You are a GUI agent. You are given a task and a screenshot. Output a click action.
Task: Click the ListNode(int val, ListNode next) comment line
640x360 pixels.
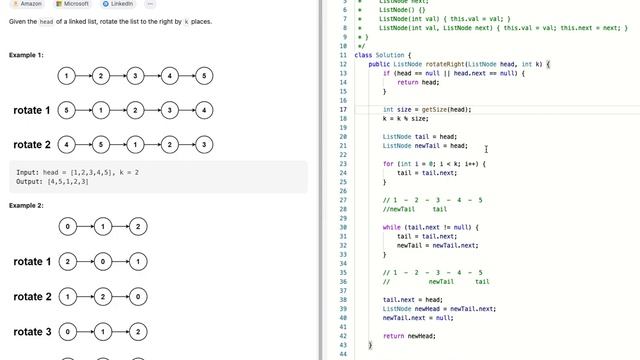pyautogui.click(x=503, y=28)
